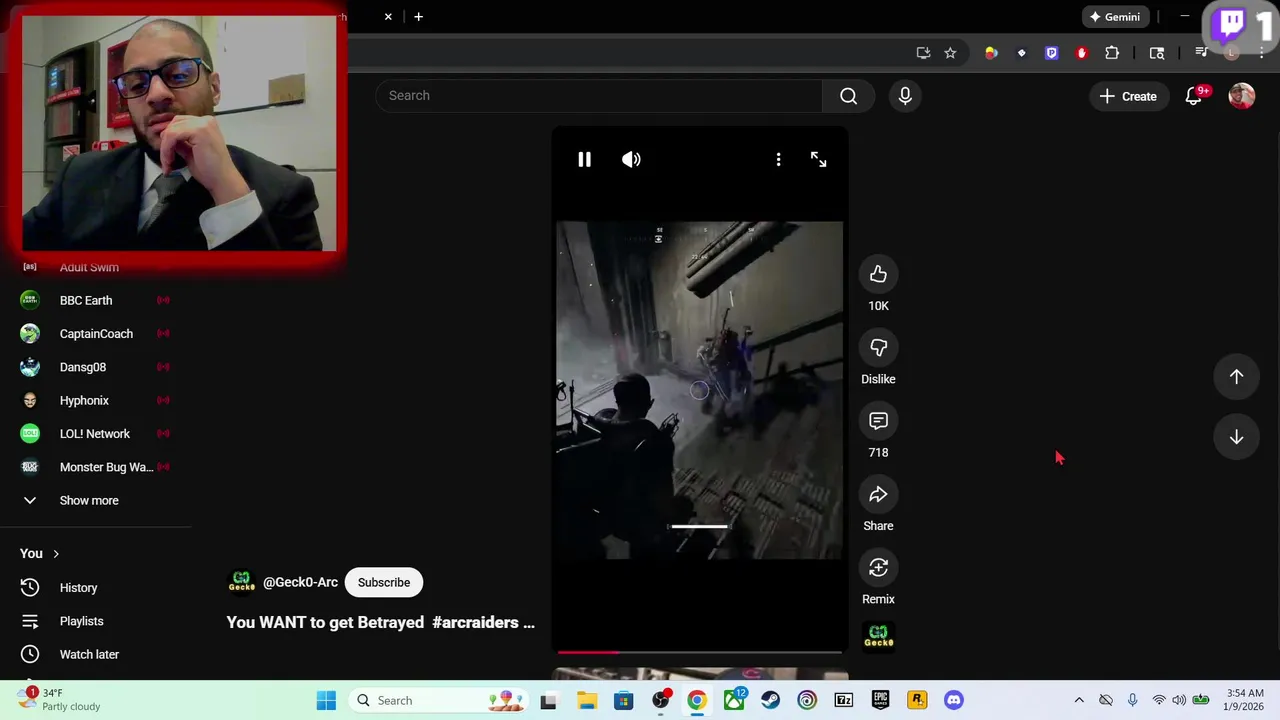Open the red hand blocker extension
Image resolution: width=1280 pixels, height=720 pixels.
(1081, 53)
